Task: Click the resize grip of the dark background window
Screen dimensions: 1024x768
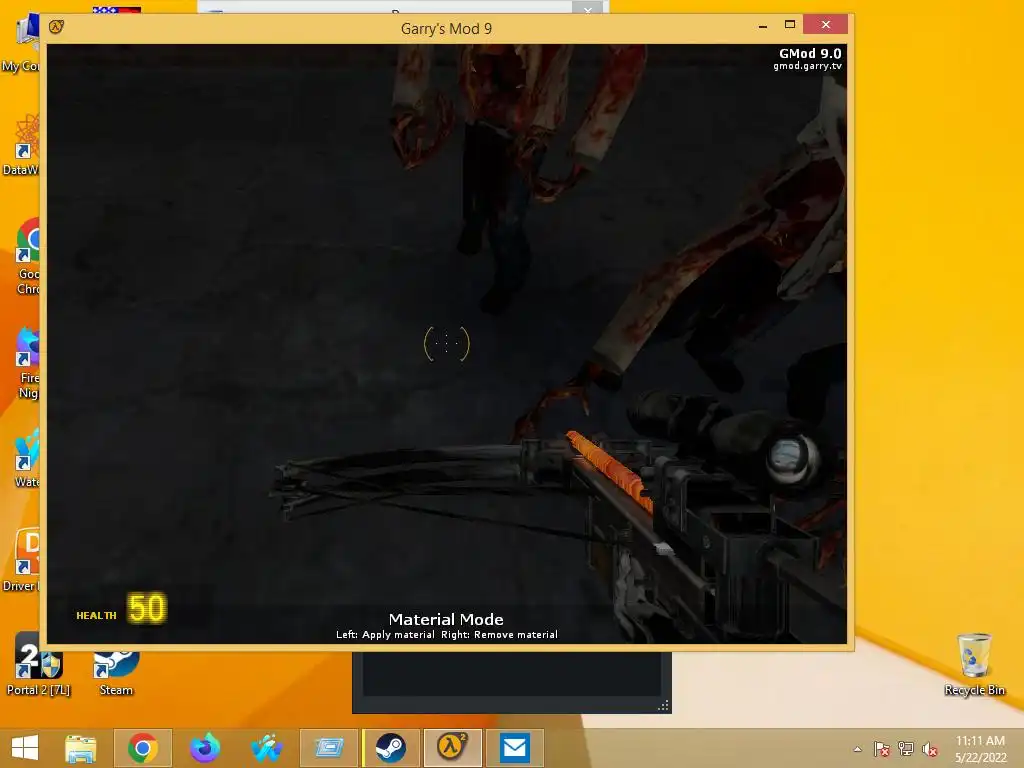Action: (x=664, y=705)
